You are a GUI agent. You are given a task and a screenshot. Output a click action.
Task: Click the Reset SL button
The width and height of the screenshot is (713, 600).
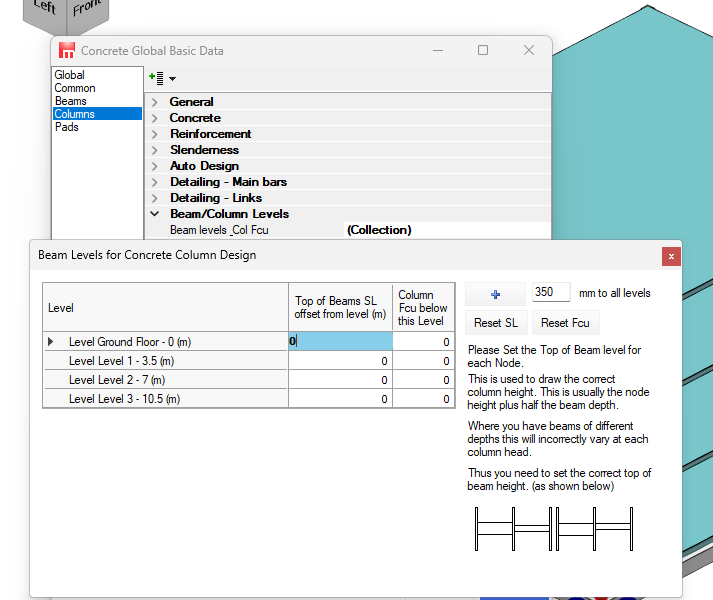[496, 323]
